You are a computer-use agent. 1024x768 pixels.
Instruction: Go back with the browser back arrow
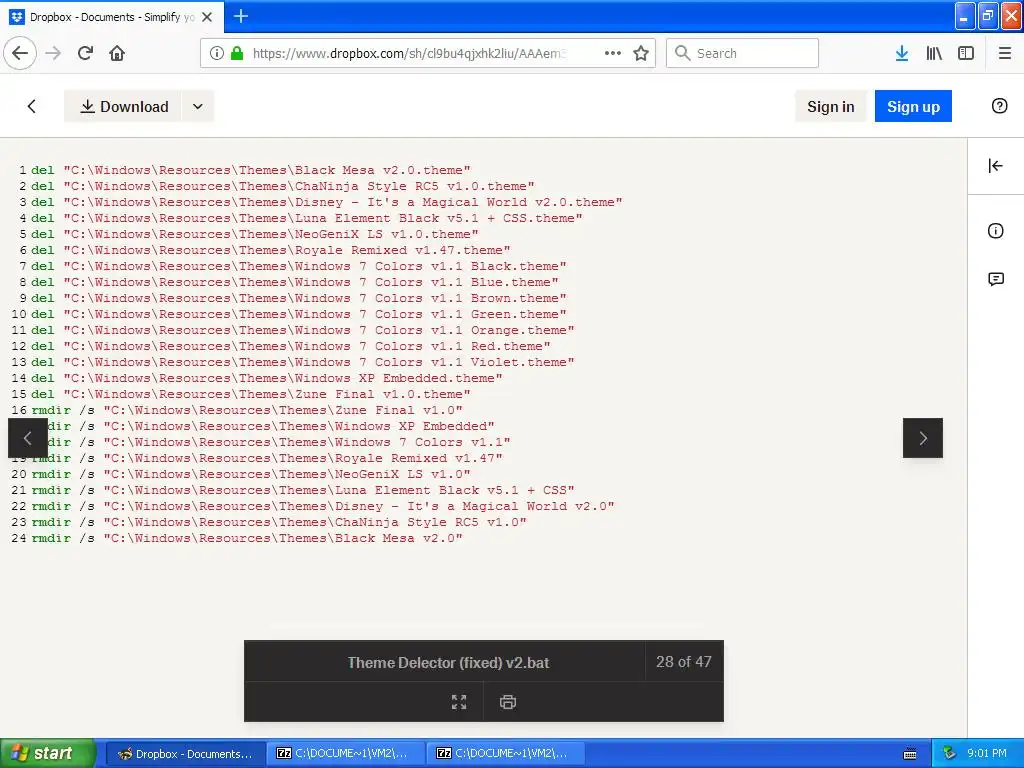click(x=20, y=53)
